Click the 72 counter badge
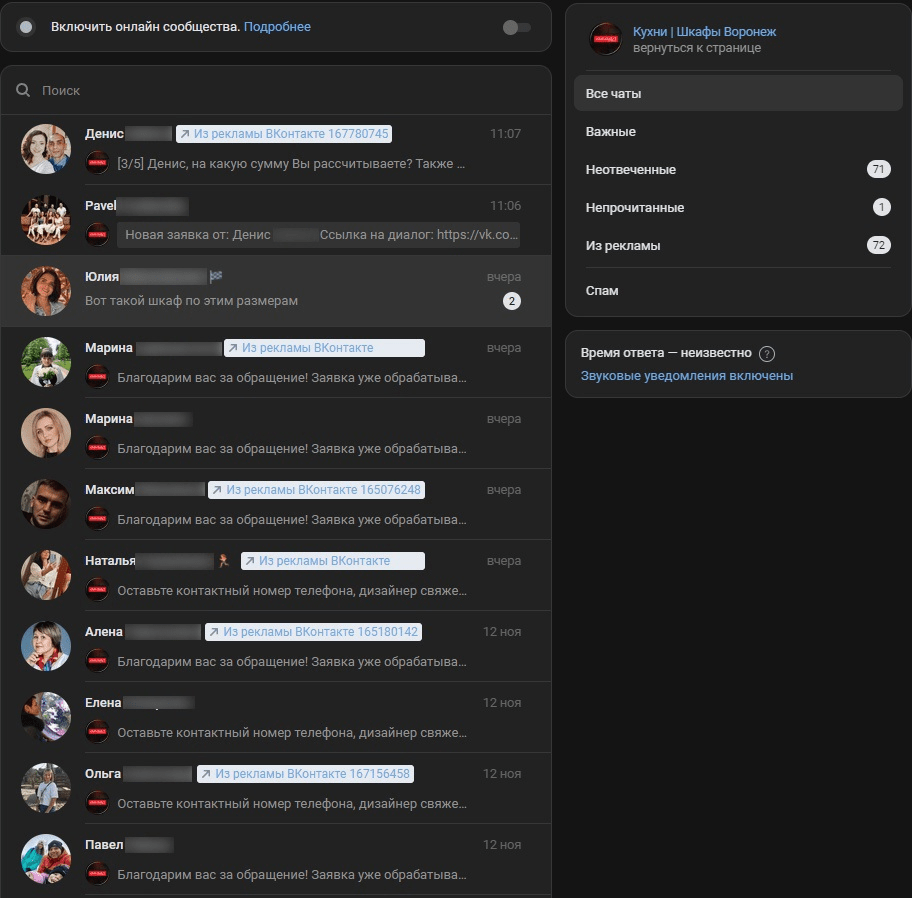Viewport: 912px width, 898px height. [x=879, y=245]
